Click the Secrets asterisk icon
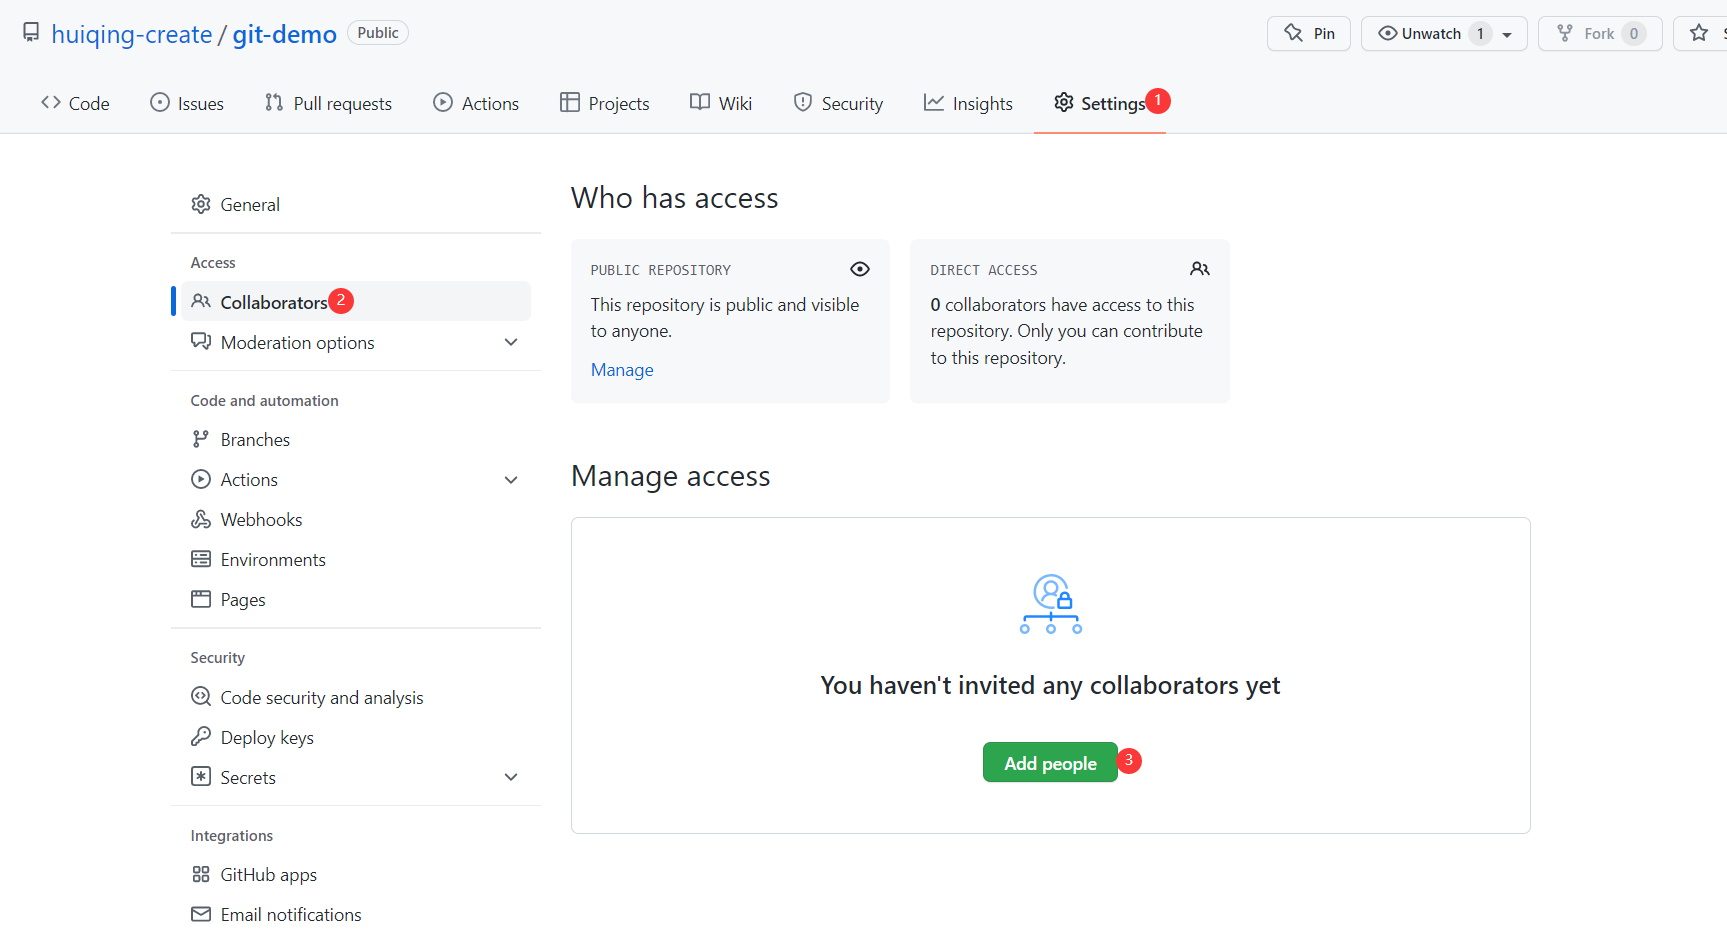This screenshot has height=936, width=1727. coord(201,776)
